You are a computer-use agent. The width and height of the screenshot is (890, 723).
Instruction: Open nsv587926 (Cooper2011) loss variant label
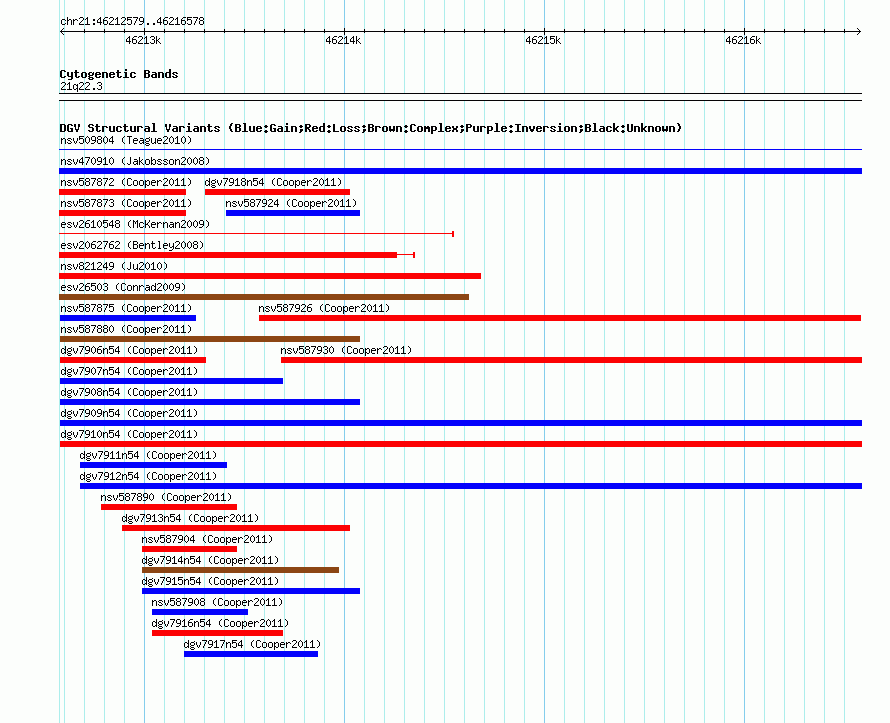pyautogui.click(x=324, y=308)
